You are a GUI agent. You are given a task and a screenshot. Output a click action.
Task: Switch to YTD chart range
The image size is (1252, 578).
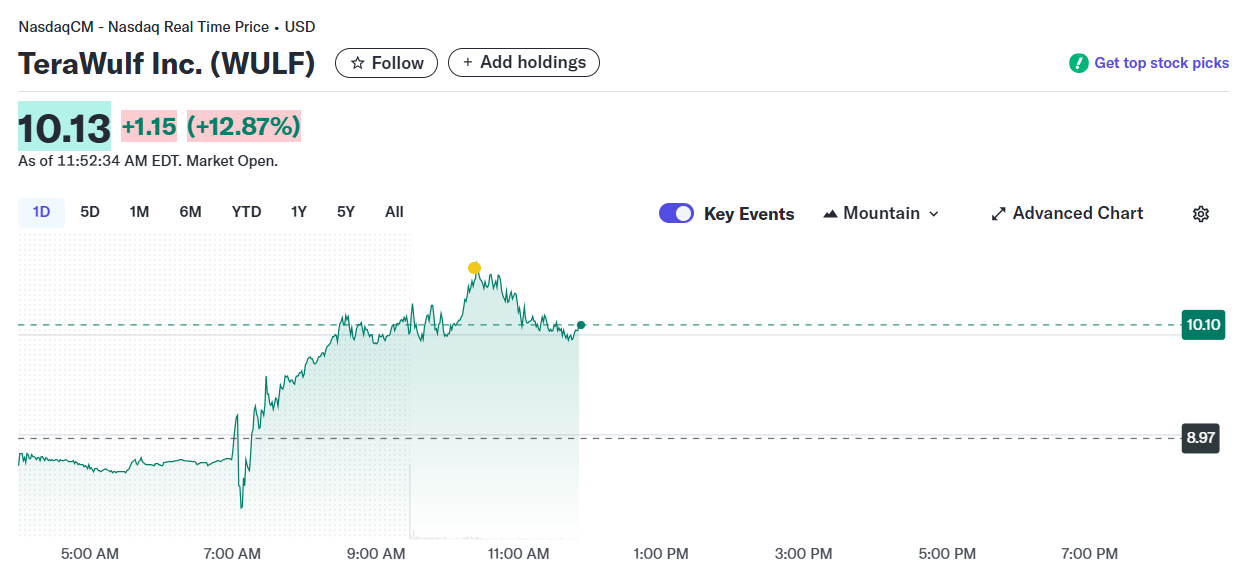coord(246,212)
